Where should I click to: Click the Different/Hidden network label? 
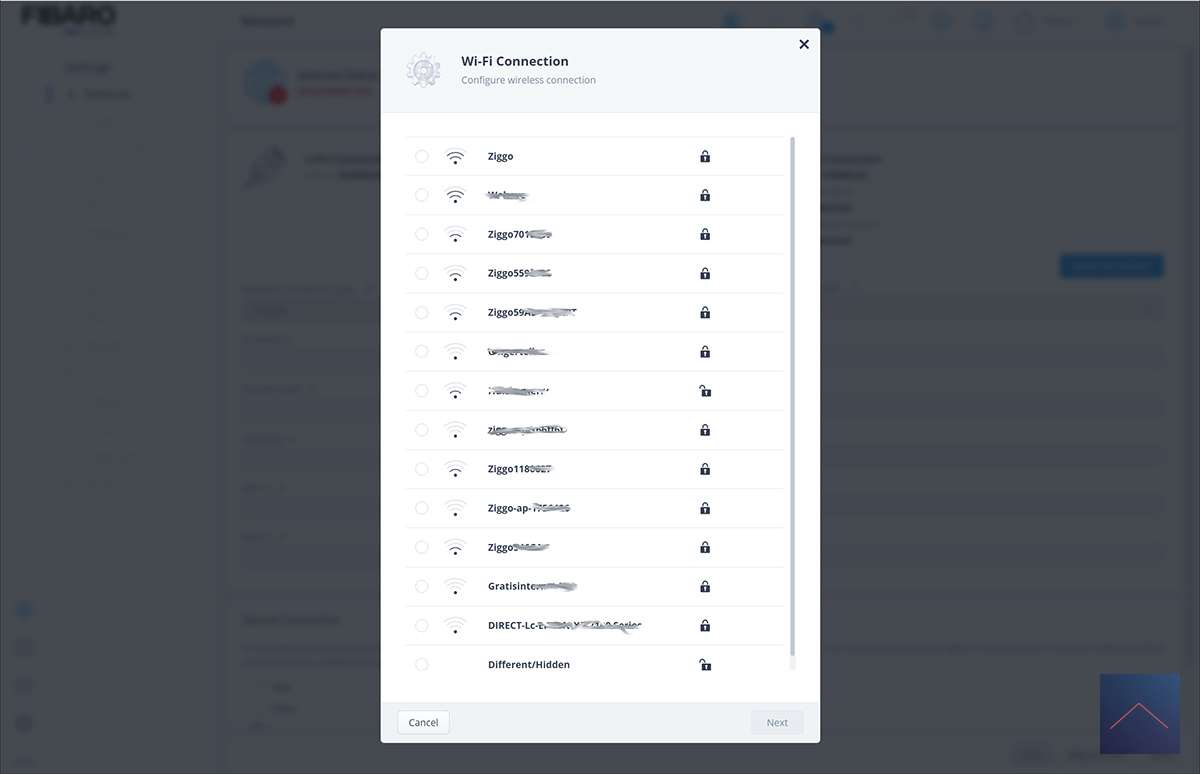point(529,665)
